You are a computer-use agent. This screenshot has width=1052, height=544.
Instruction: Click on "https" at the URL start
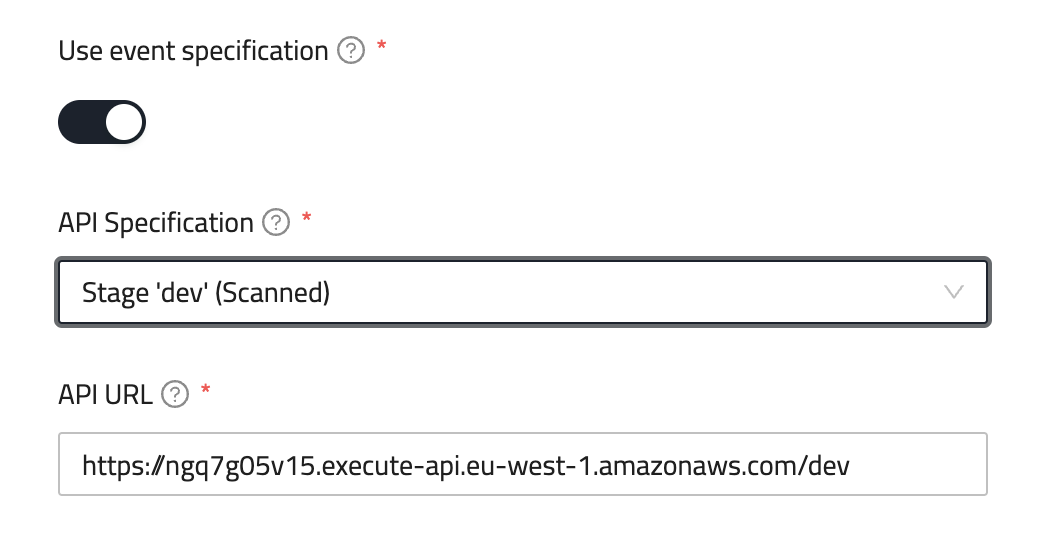106,464
